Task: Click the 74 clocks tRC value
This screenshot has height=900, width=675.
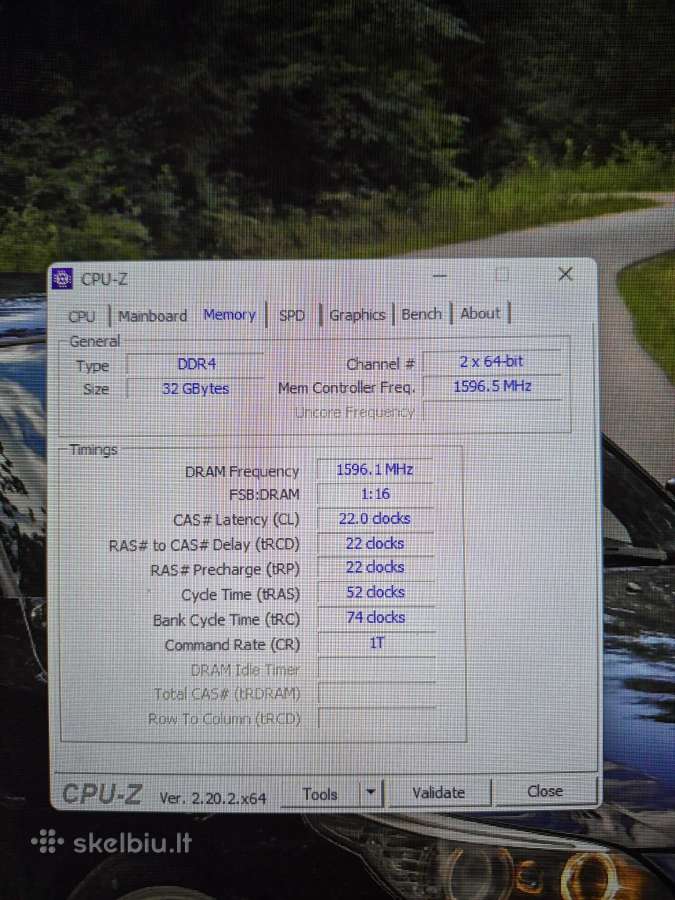Action: pyautogui.click(x=375, y=618)
